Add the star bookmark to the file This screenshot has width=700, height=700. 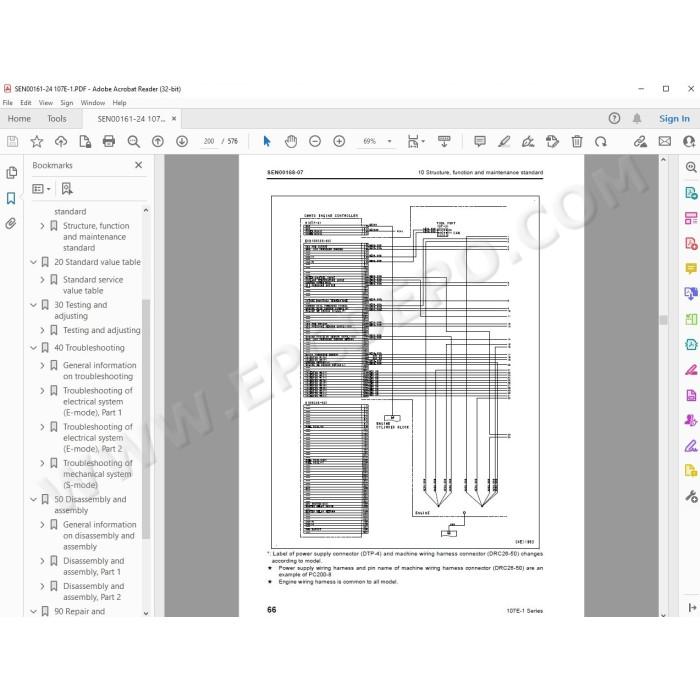pyautogui.click(x=37, y=142)
